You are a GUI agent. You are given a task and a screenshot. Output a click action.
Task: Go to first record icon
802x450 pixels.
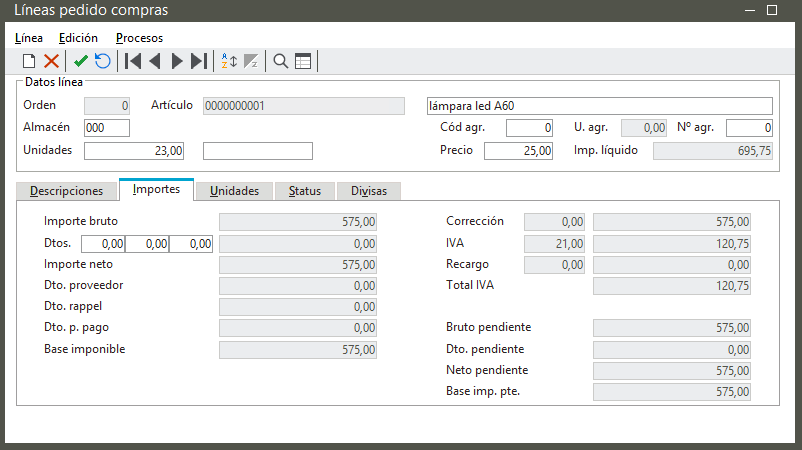pos(133,61)
